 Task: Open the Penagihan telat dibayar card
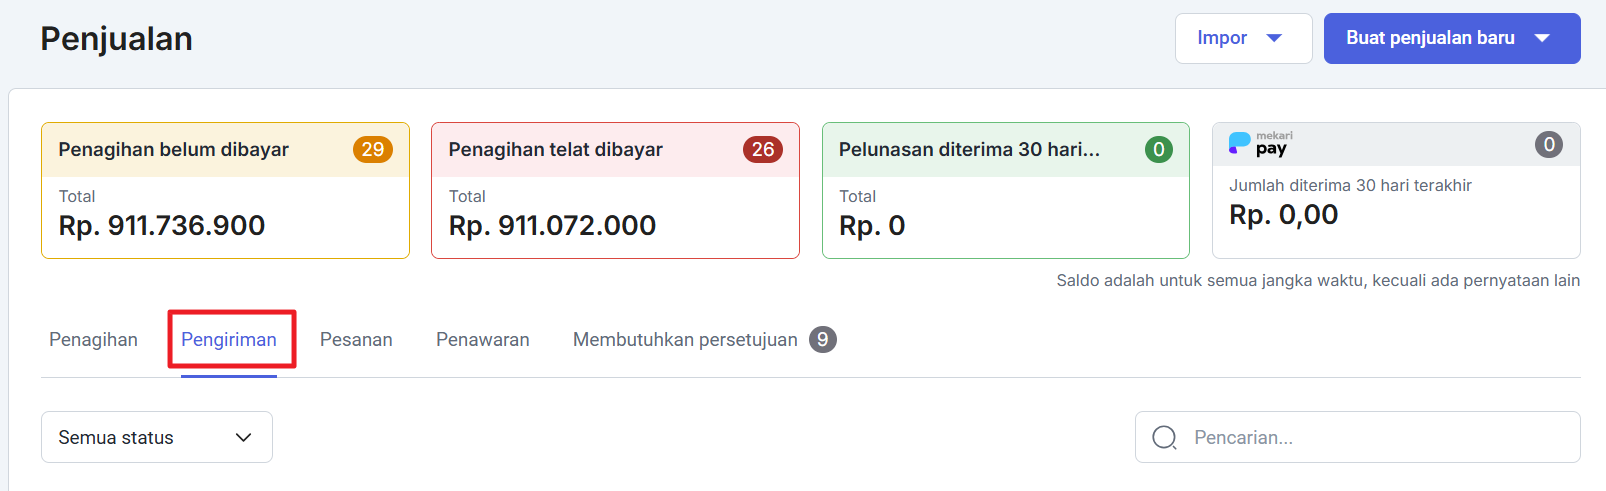[615, 191]
